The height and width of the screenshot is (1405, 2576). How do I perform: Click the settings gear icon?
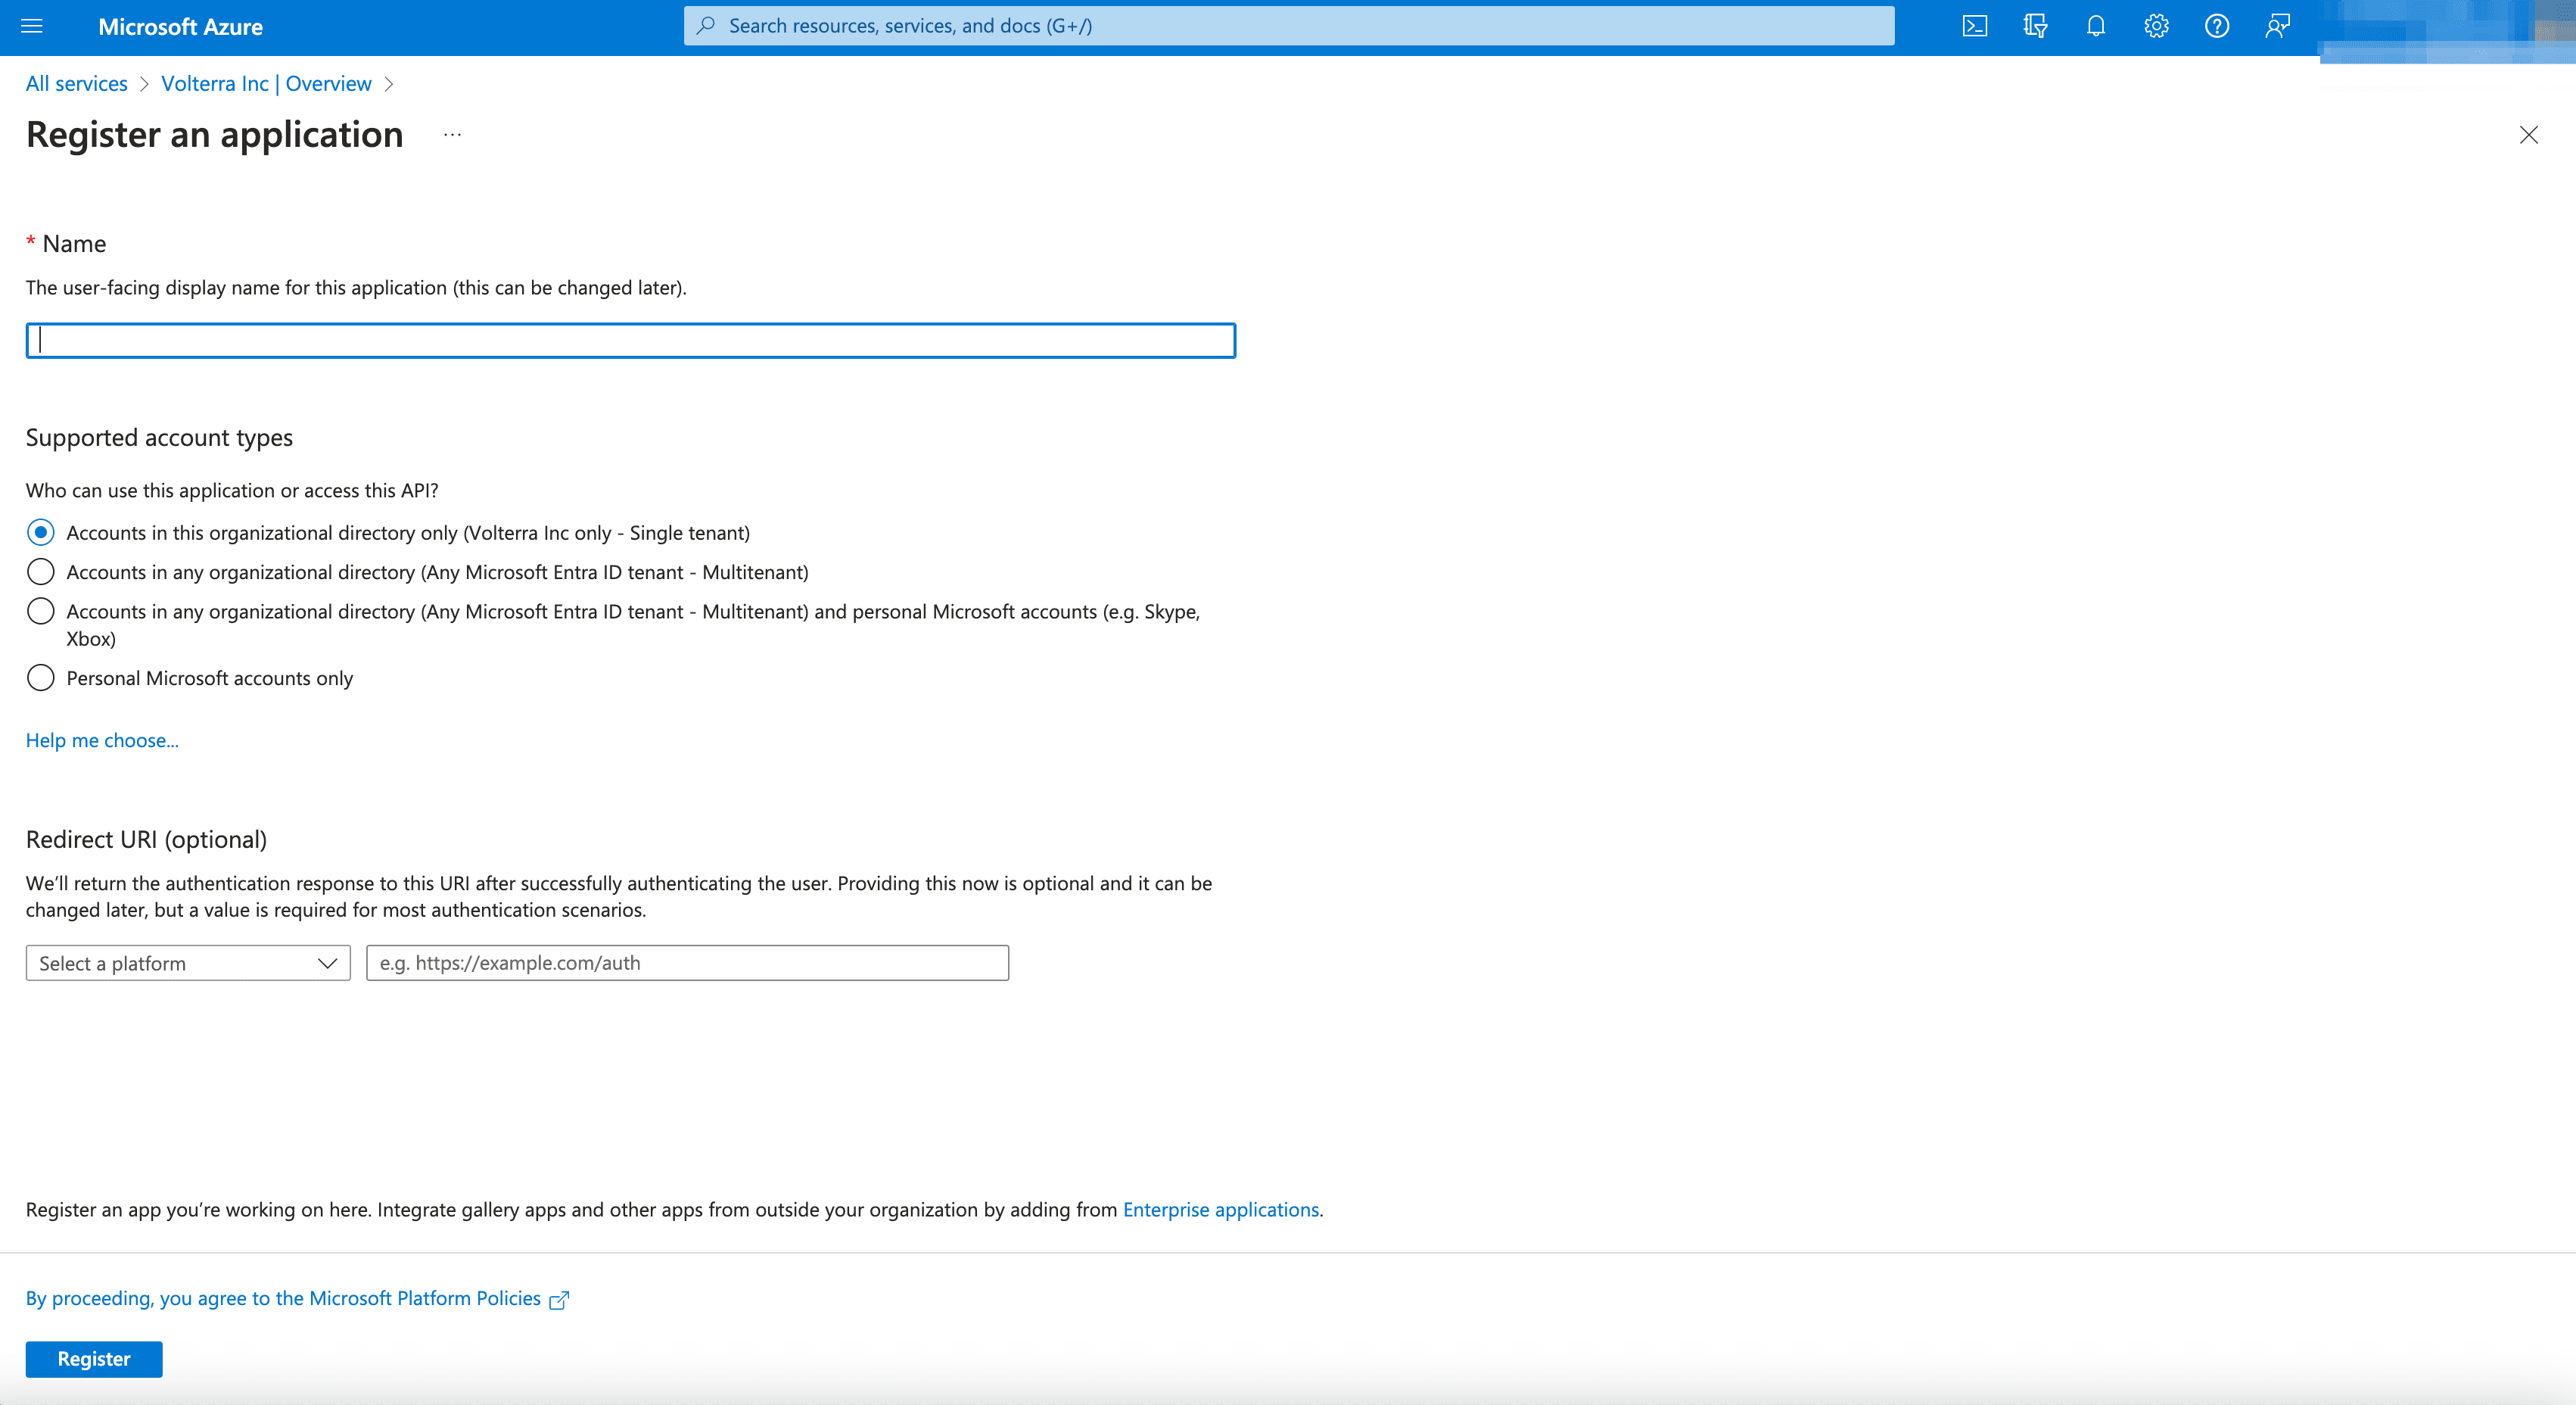pyautogui.click(x=2158, y=26)
